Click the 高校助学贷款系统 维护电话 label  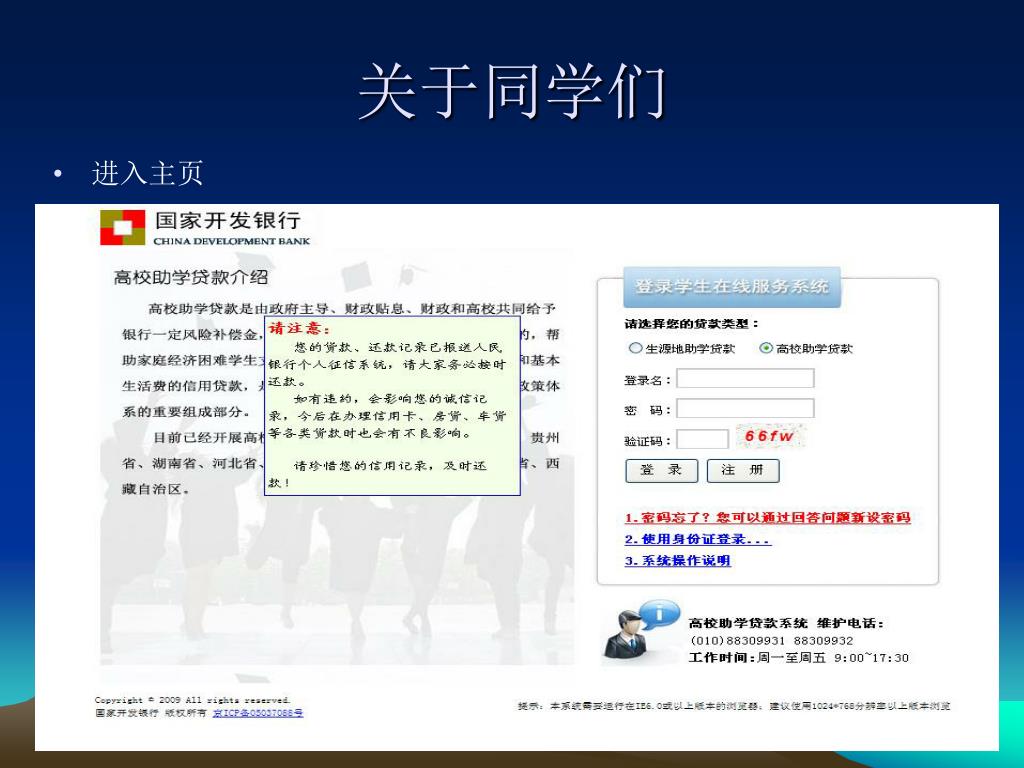coord(786,624)
